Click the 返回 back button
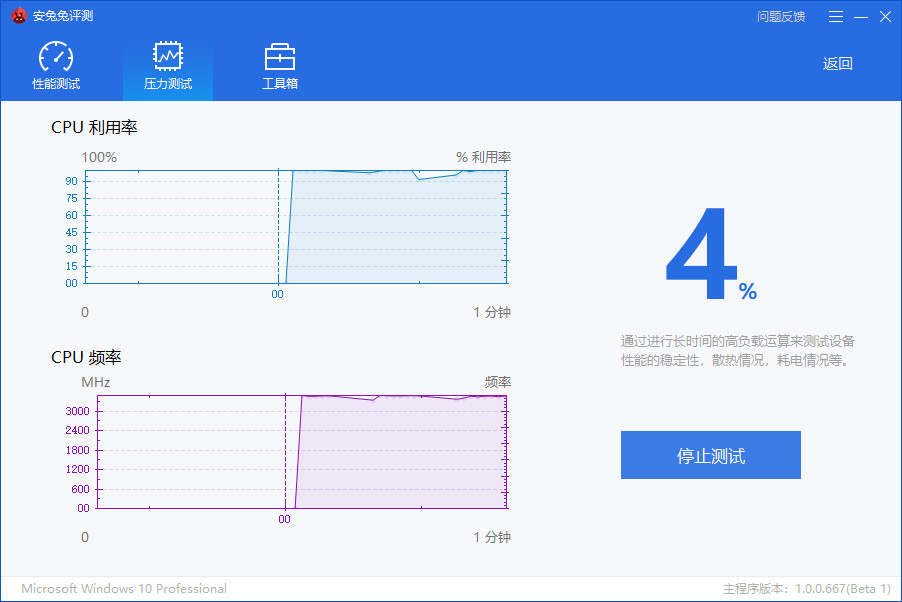902x602 pixels. (838, 63)
